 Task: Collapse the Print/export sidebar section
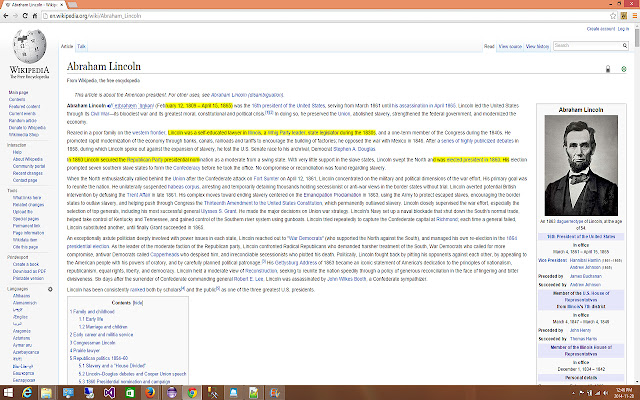pyautogui.click(x=18, y=257)
